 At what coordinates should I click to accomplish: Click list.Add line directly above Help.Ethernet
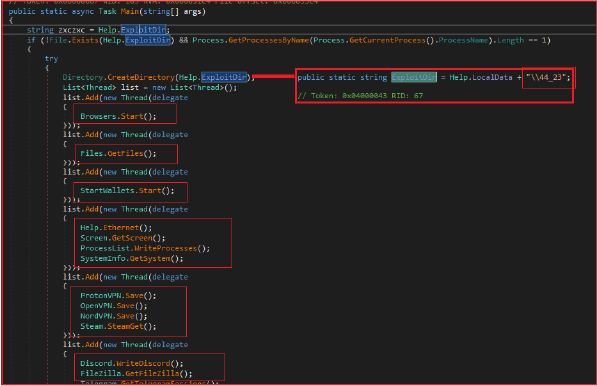pos(125,210)
